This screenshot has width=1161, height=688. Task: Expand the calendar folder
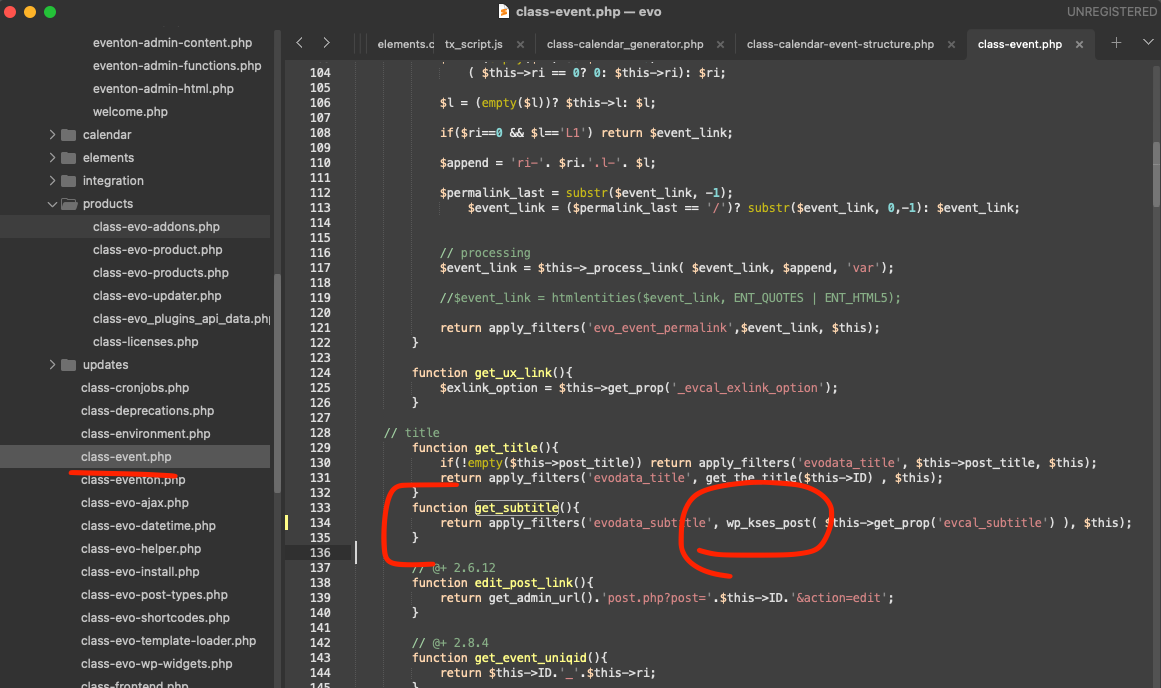pos(52,135)
